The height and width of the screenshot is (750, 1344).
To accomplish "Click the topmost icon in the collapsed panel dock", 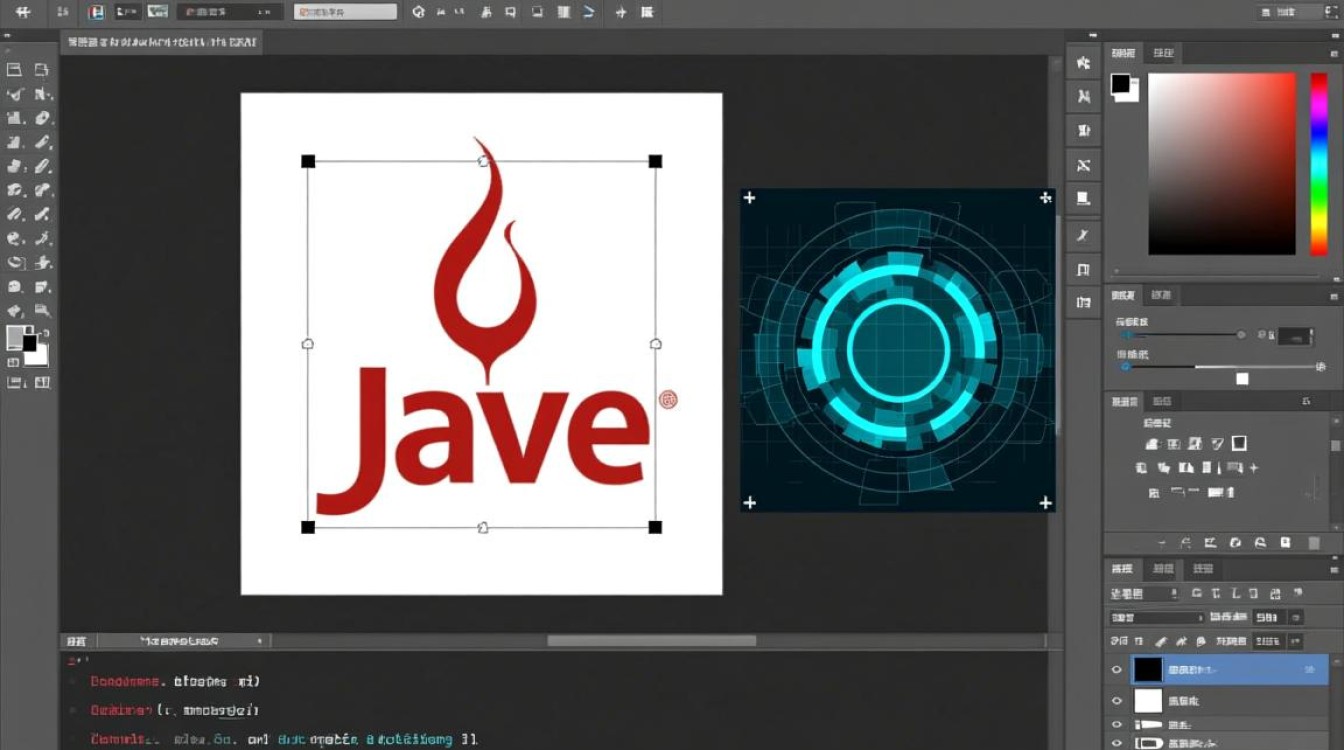I will click(1083, 63).
